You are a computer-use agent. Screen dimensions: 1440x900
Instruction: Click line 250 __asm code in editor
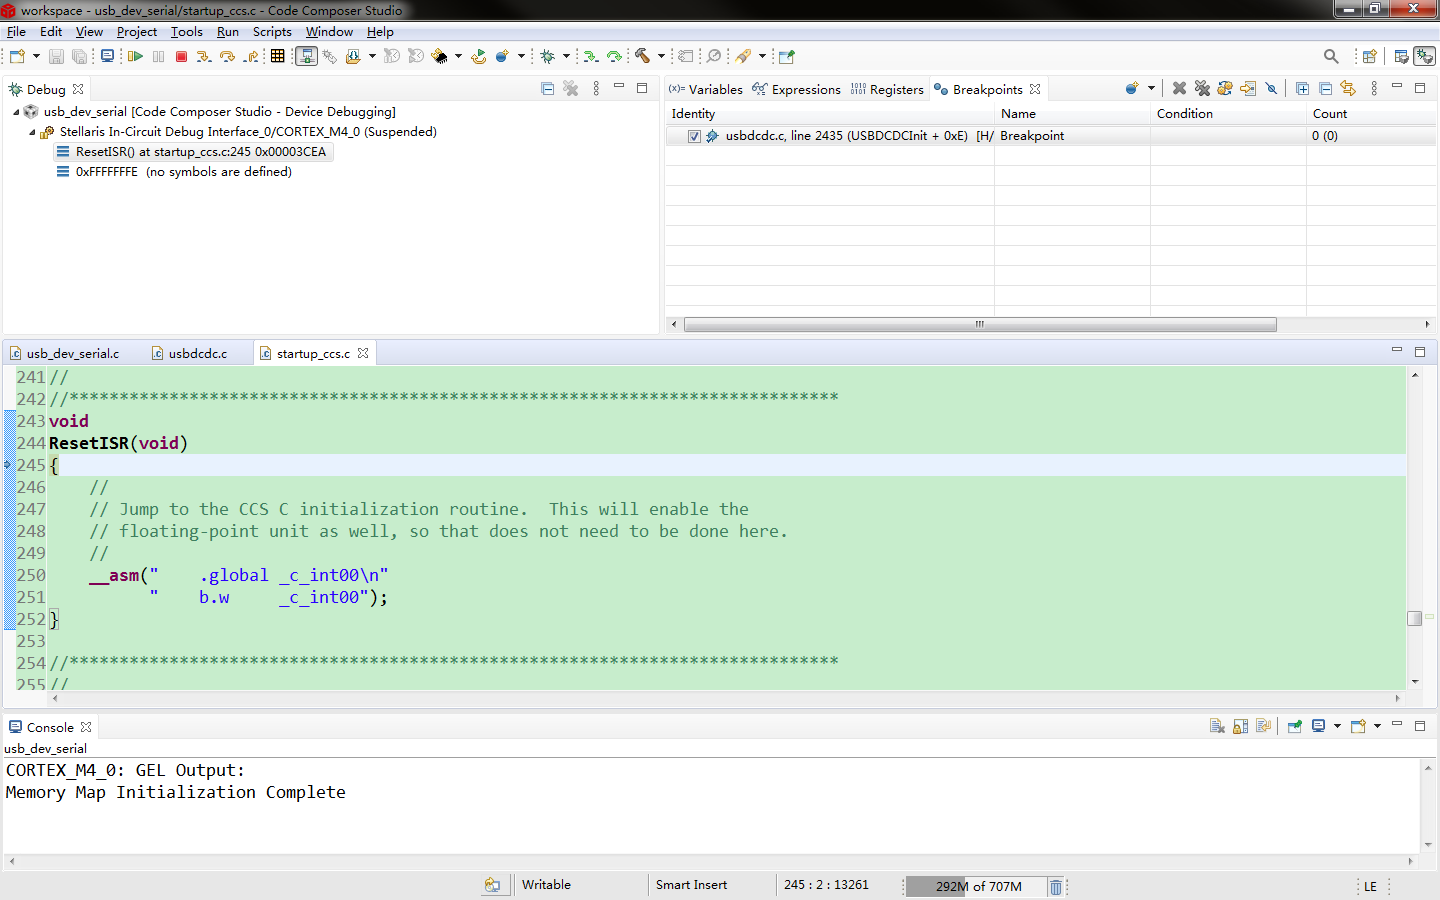(238, 576)
